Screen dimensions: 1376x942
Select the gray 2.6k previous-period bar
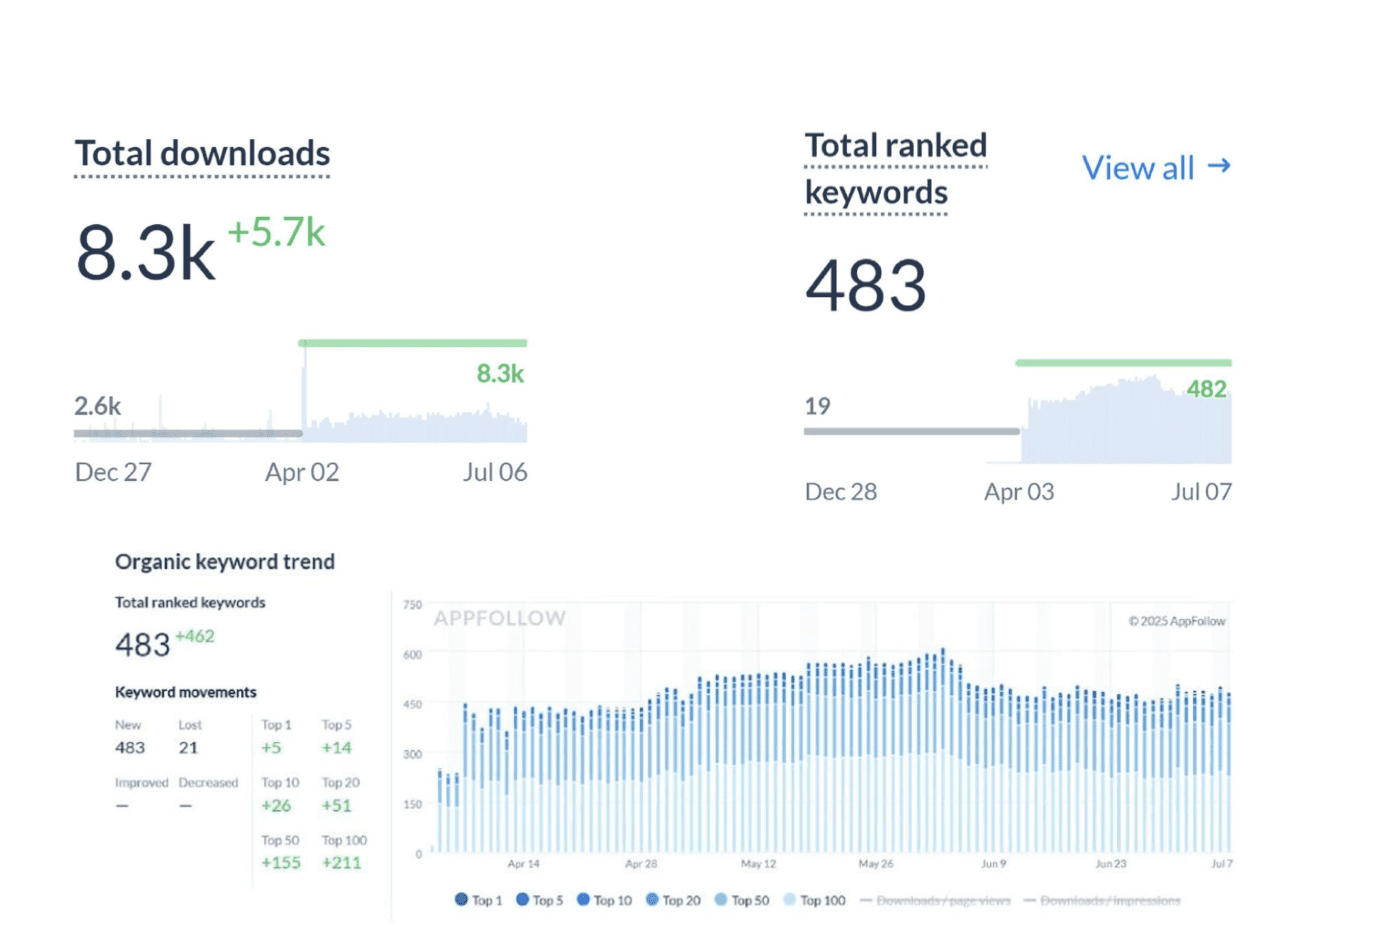[x=188, y=433]
